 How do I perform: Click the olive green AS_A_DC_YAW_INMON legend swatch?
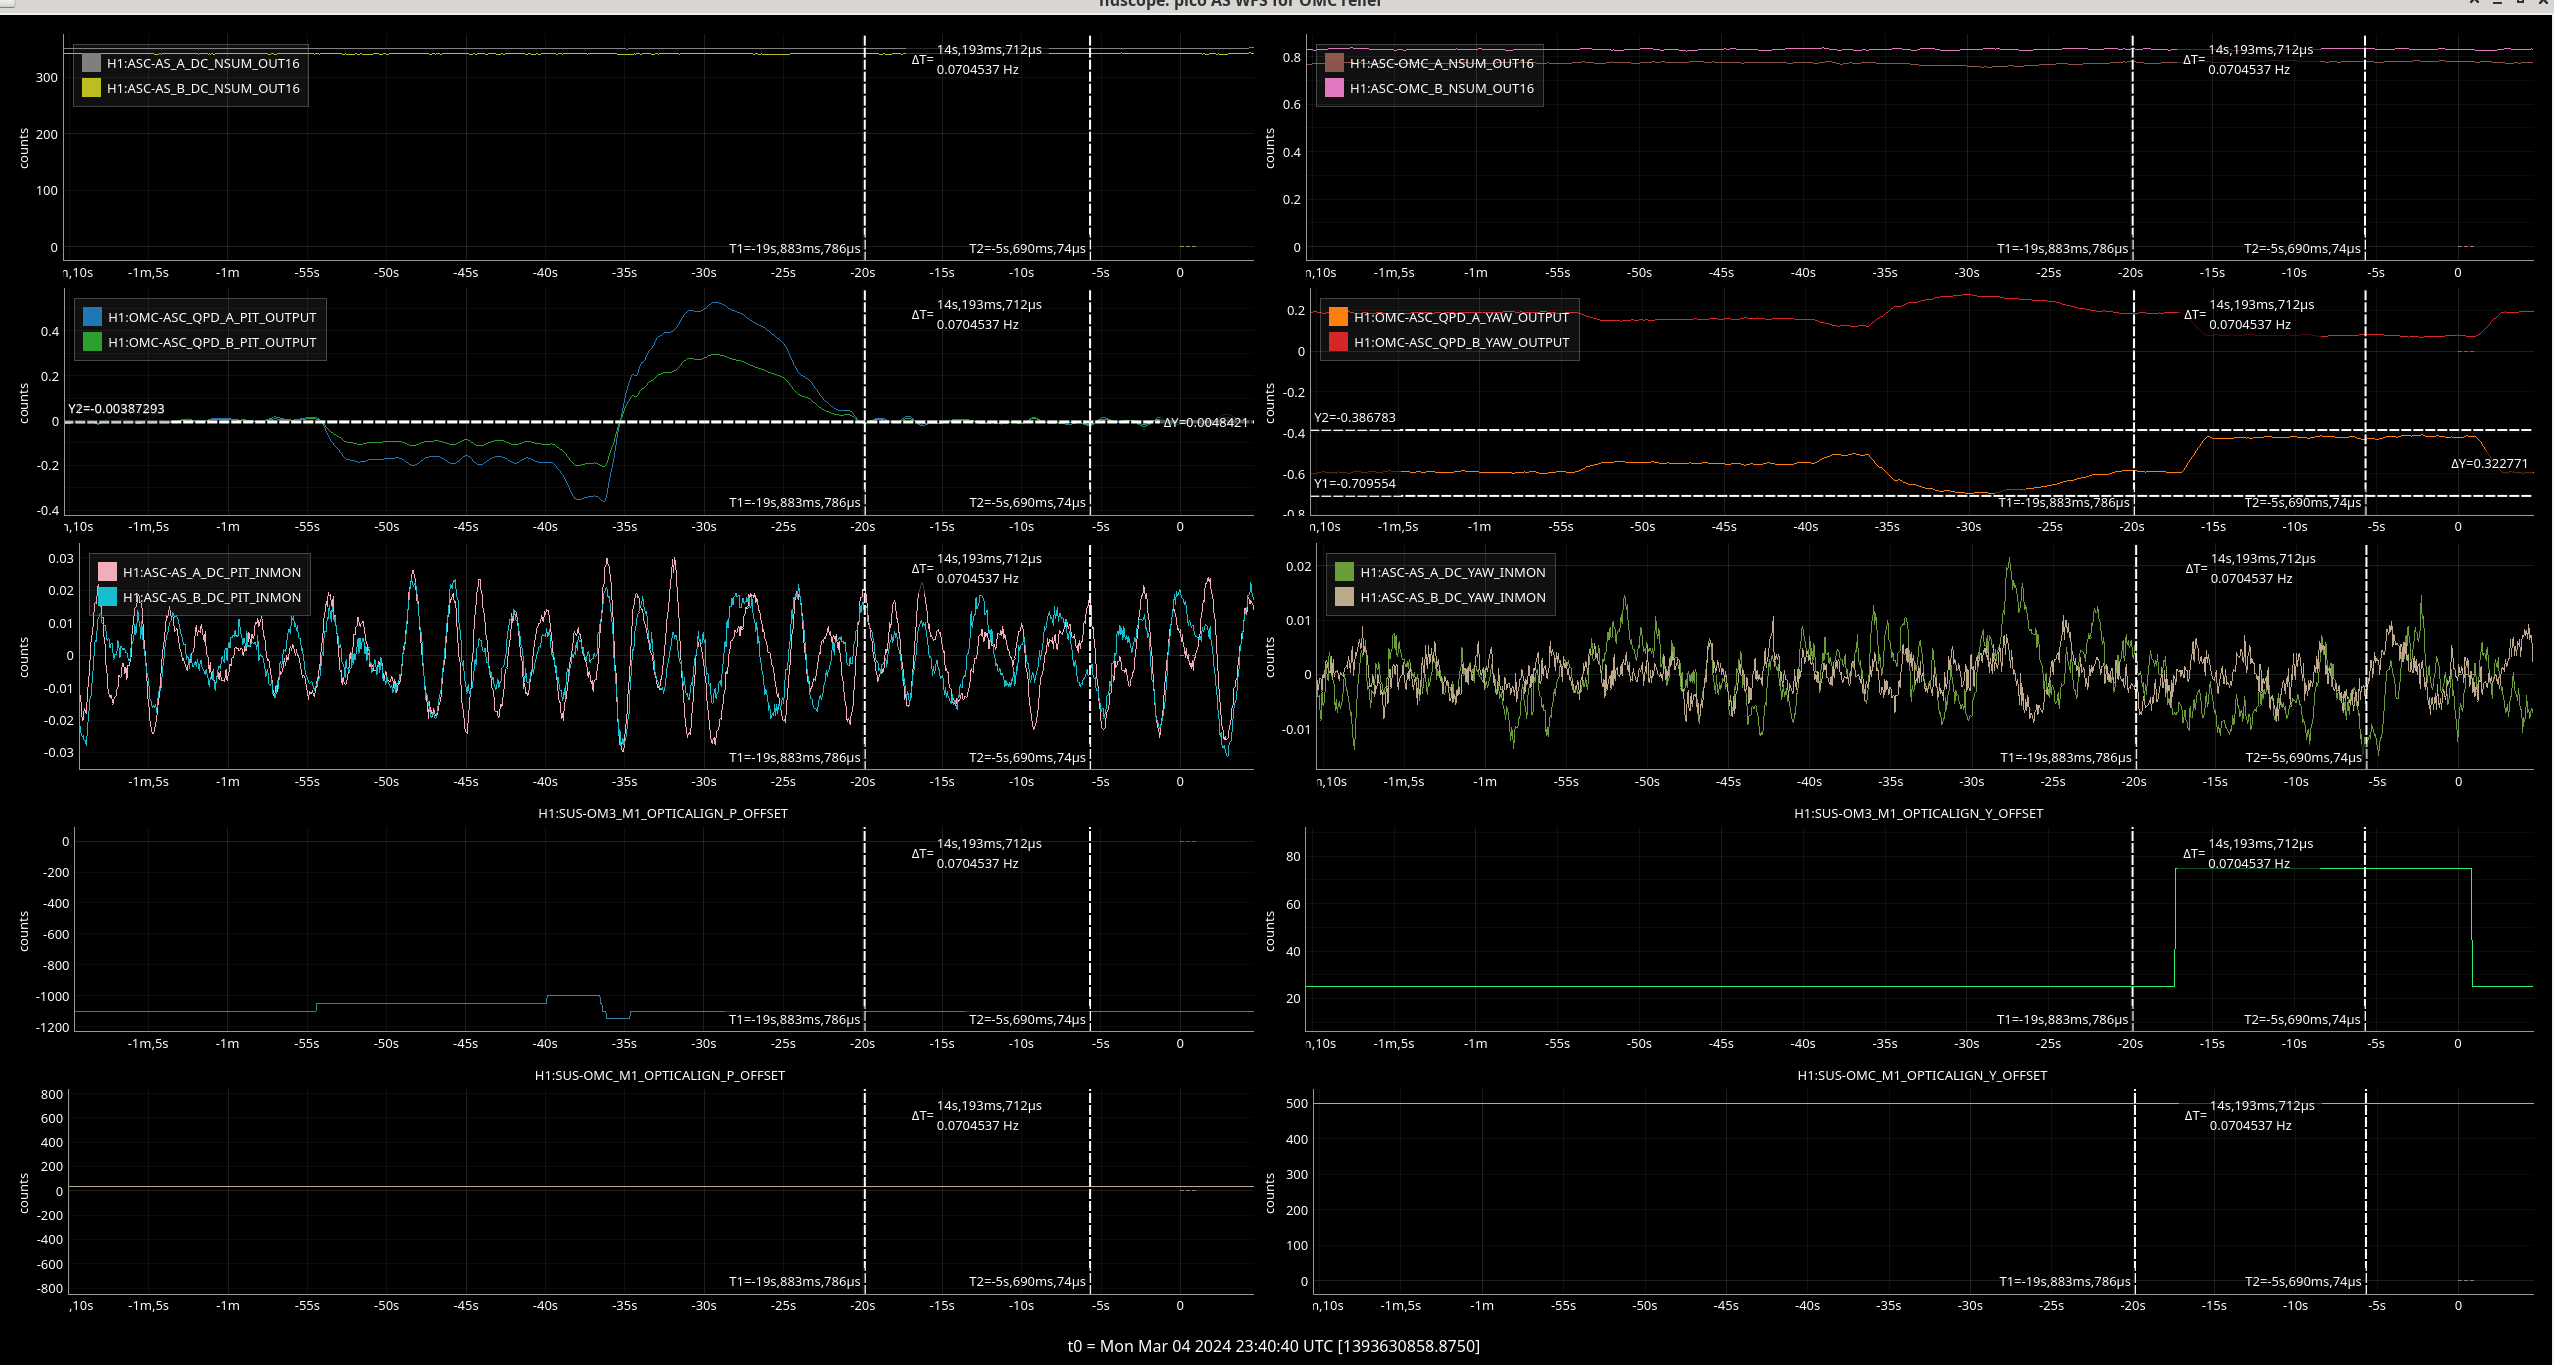[x=1344, y=572]
